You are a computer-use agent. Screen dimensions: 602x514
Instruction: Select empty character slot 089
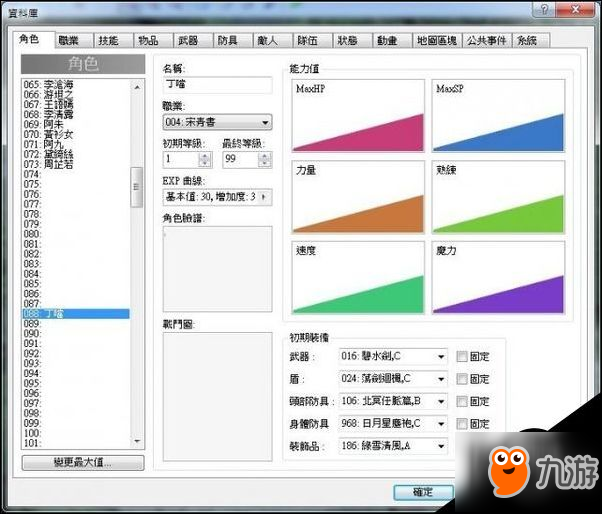coord(76,324)
